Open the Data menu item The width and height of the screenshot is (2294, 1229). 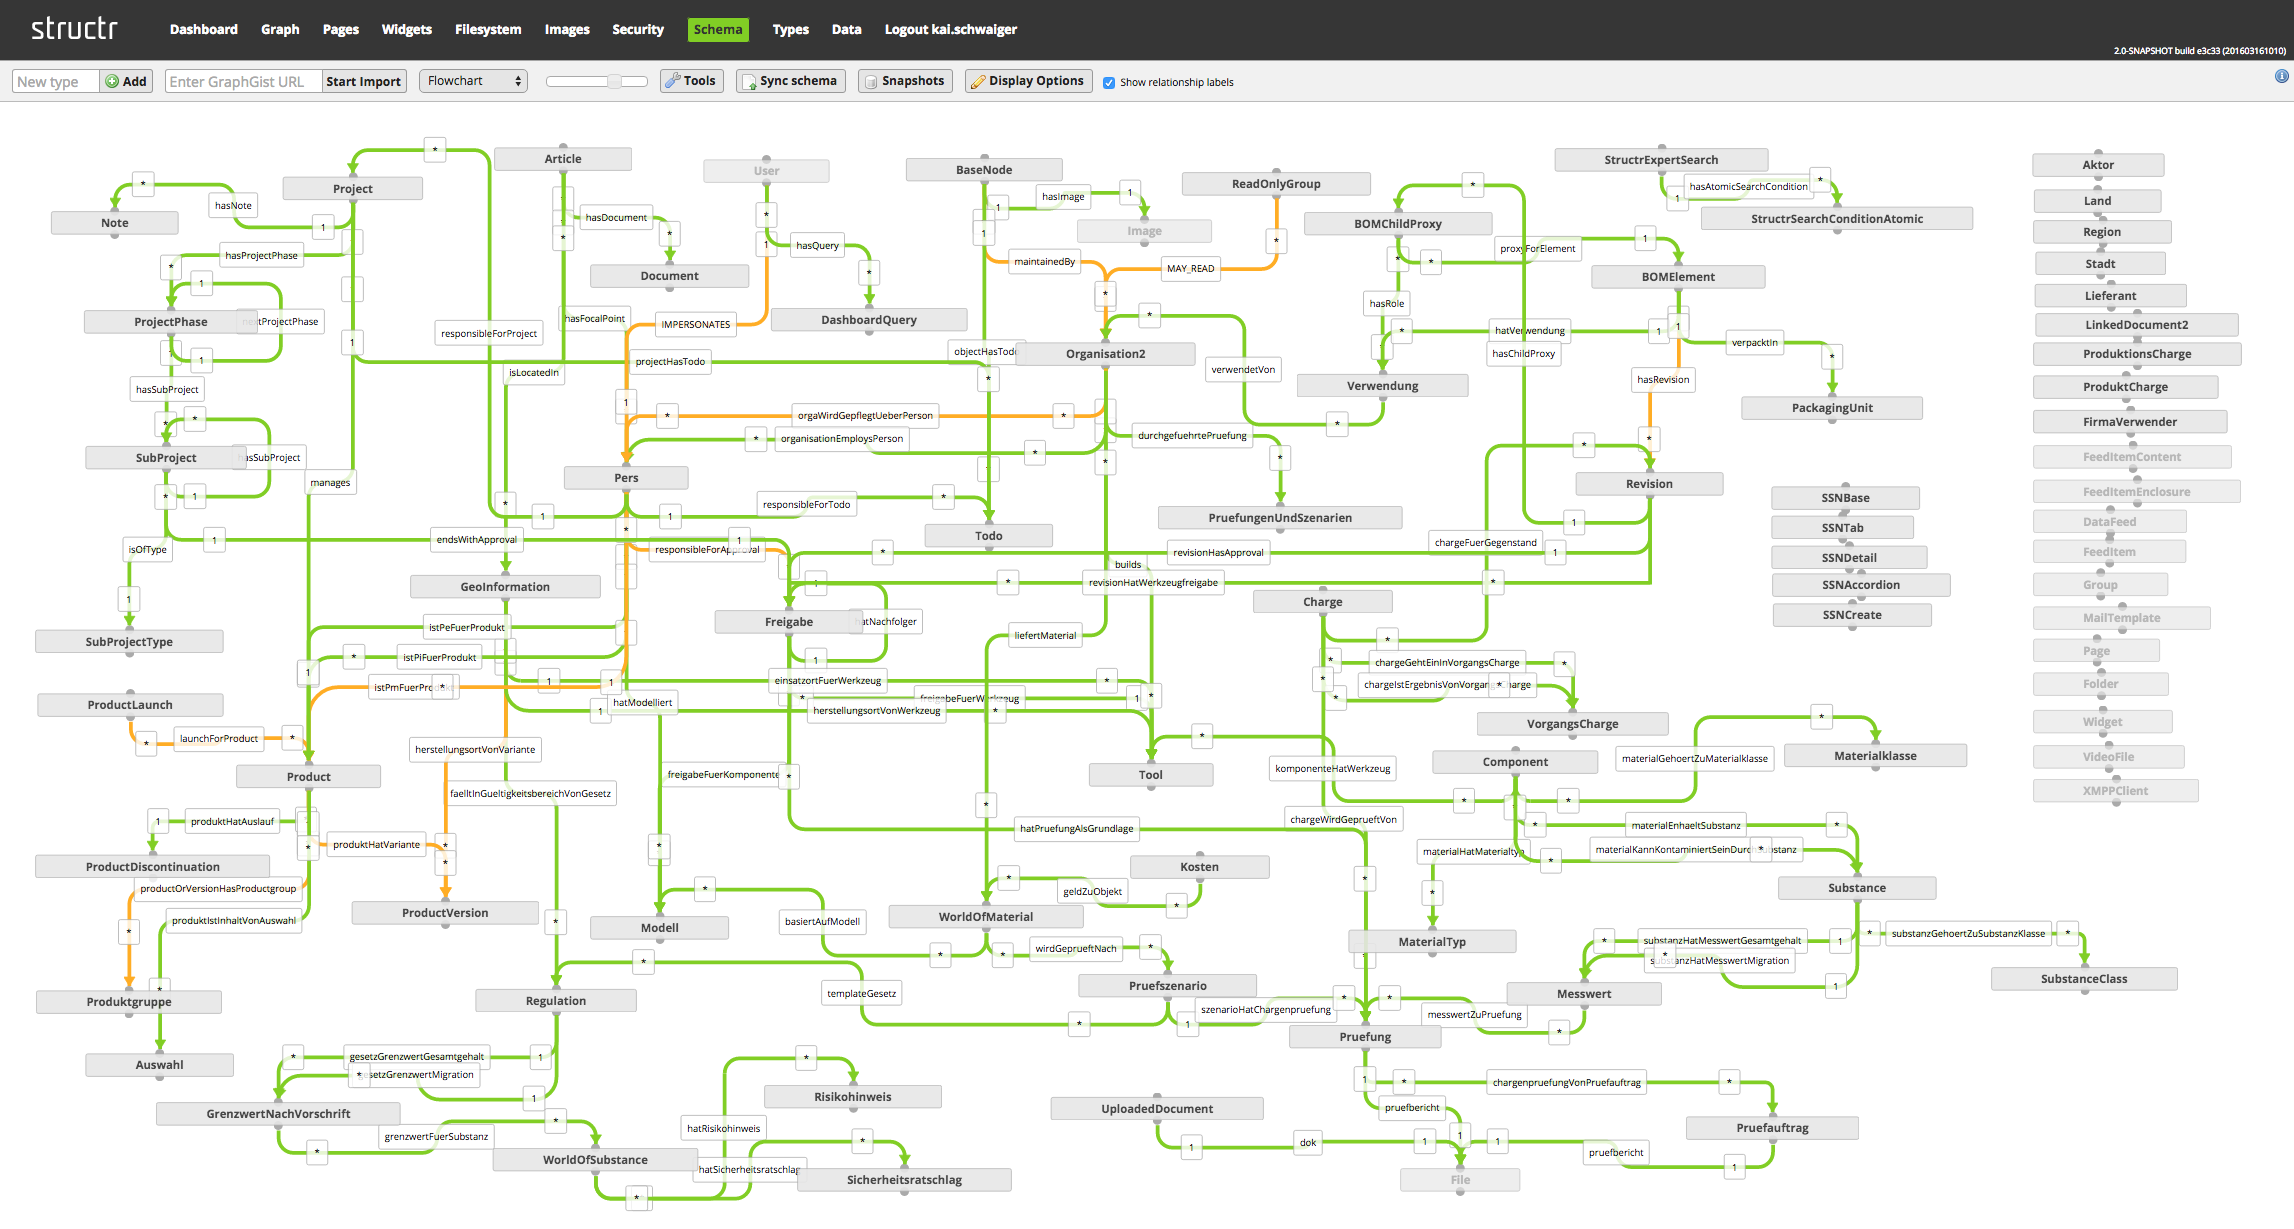click(846, 29)
